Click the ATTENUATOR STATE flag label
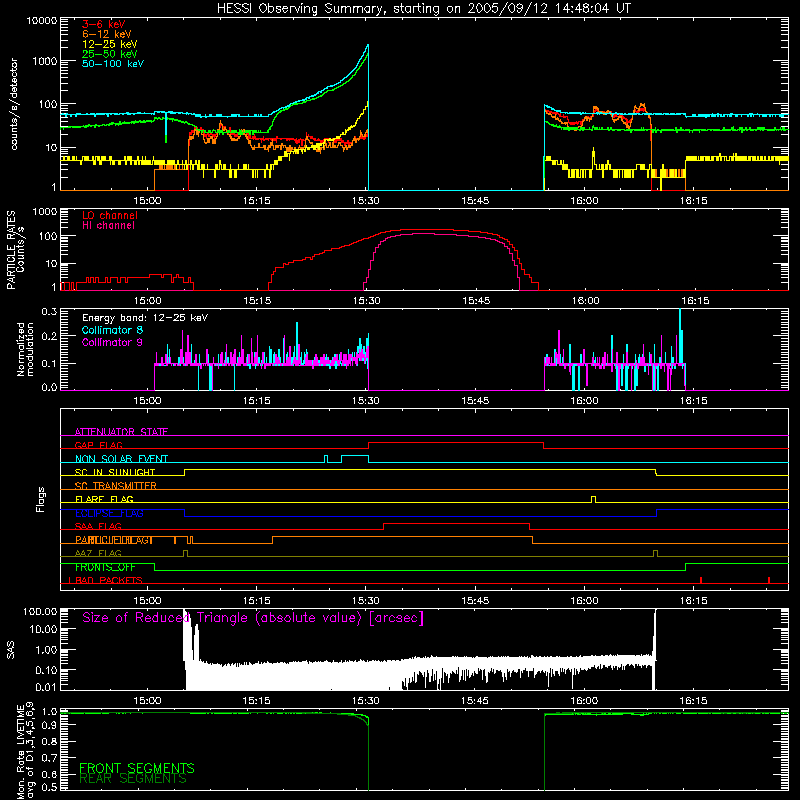Screen dimensions: 800x800 (121, 432)
